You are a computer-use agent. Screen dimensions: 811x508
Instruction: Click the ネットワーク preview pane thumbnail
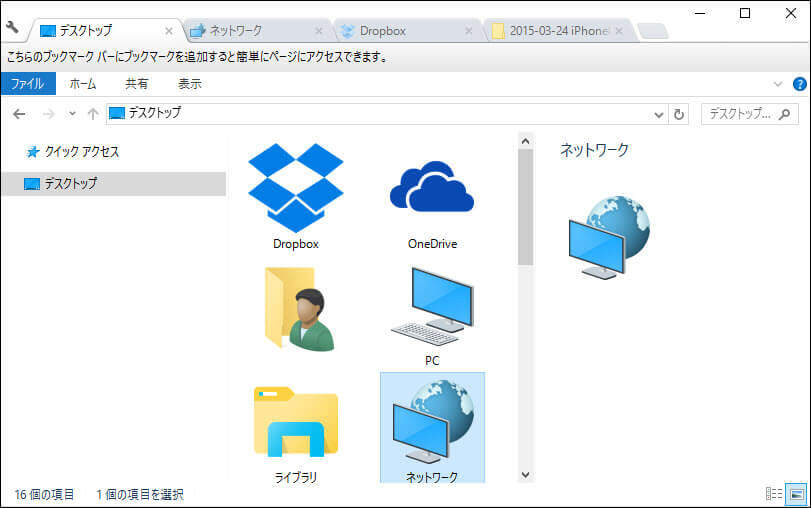pyautogui.click(x=609, y=237)
